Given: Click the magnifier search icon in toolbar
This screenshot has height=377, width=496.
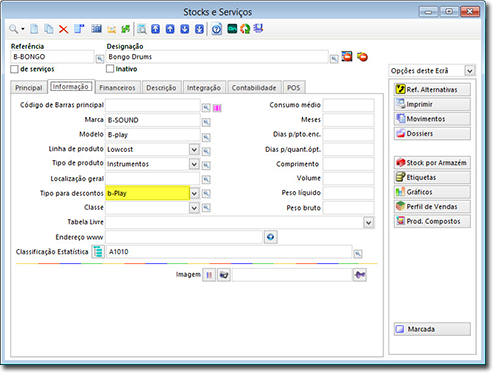Looking at the screenshot, I should pyautogui.click(x=13, y=29).
